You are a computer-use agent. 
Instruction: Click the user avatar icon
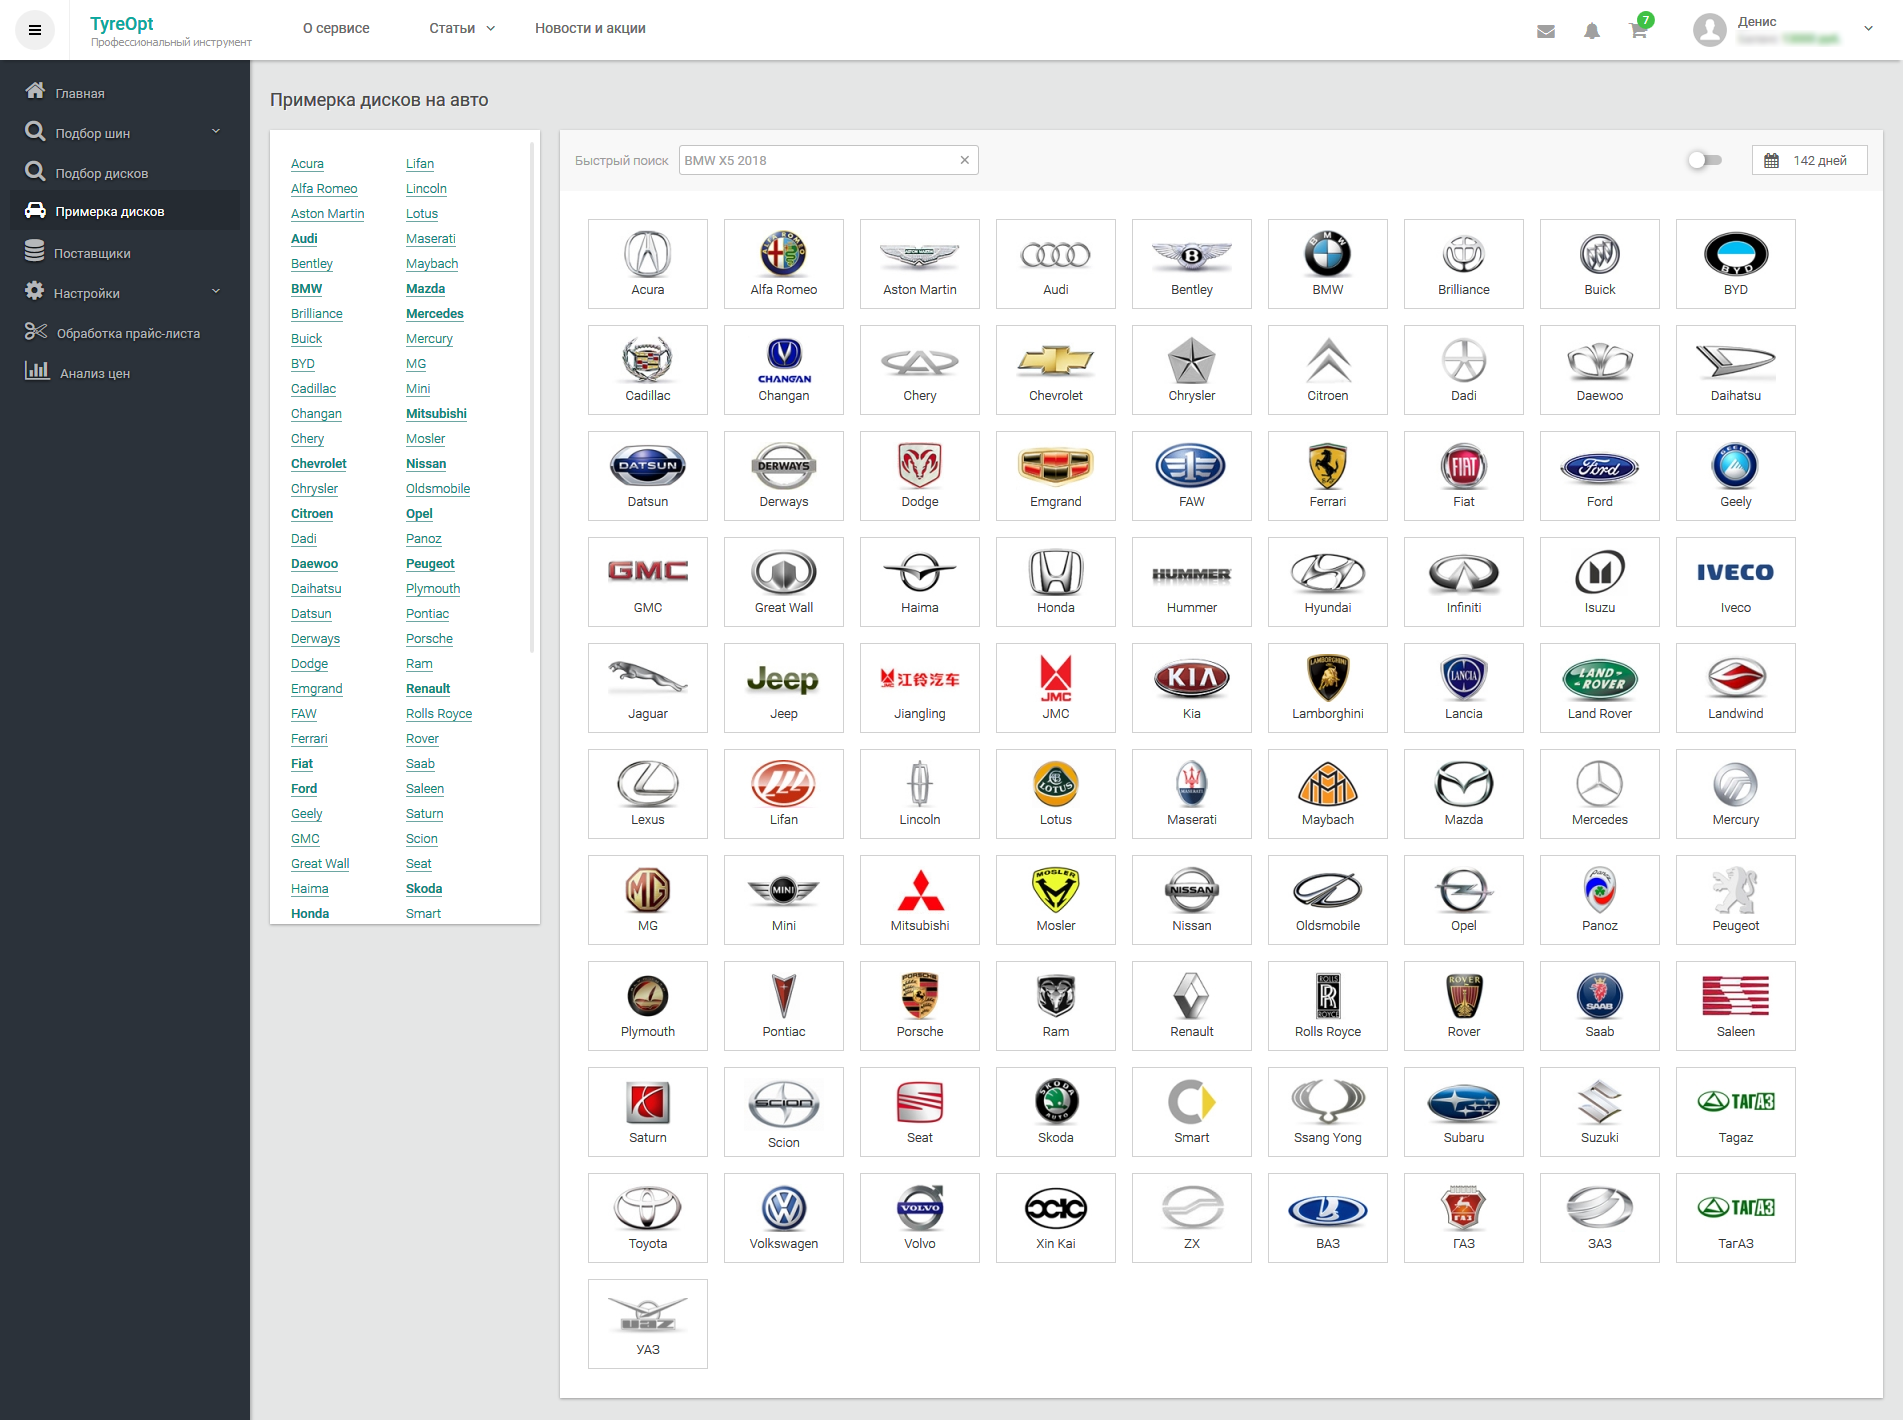tap(1710, 30)
